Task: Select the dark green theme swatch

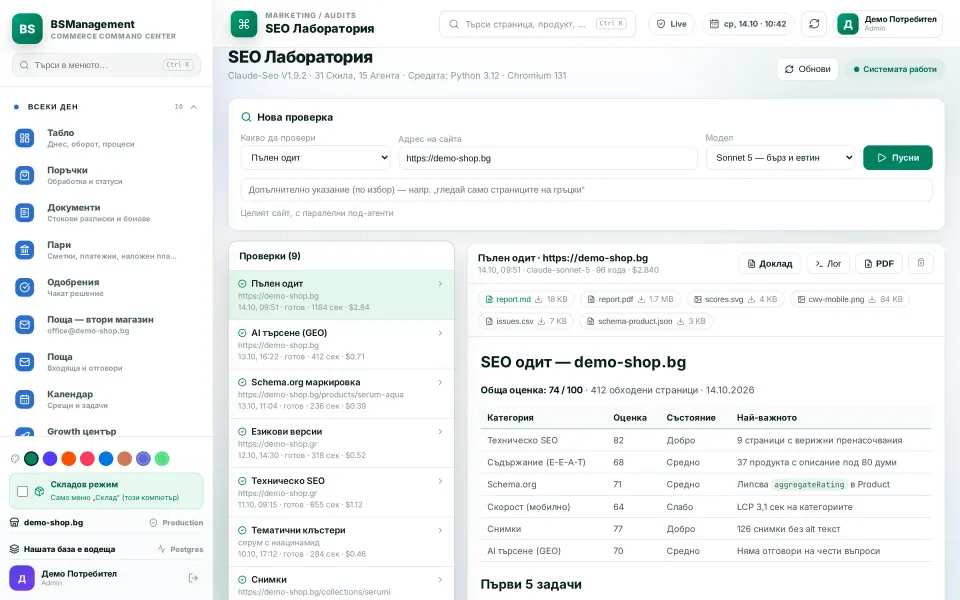Action: 31,459
